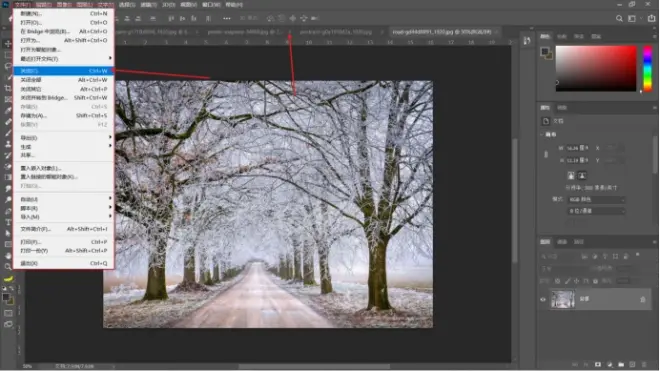The height and width of the screenshot is (371, 660).
Task: Choose New with Ctrl+N shortcut
Action: point(63,13)
